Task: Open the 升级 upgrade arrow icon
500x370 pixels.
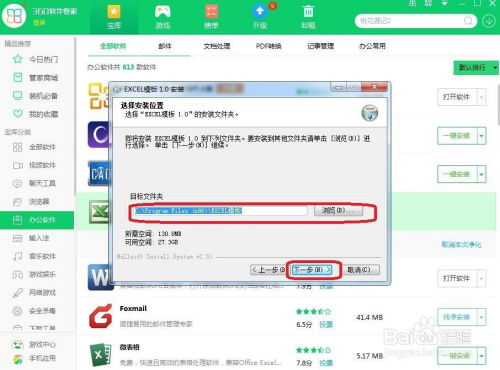Action: pos(260,12)
